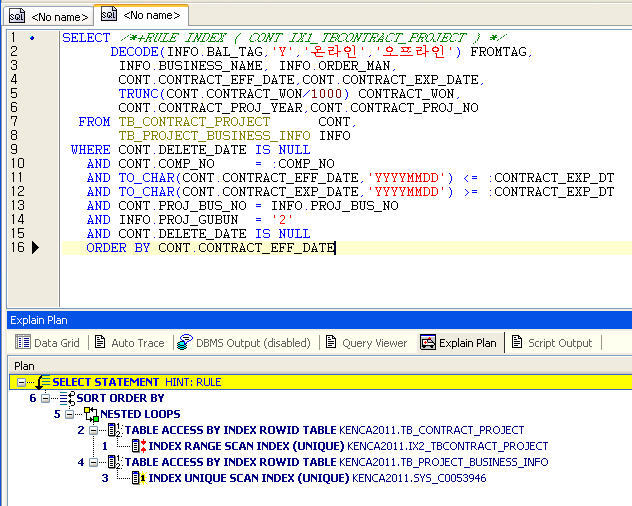Switch to the first <No name> SQL tab

click(x=49, y=17)
